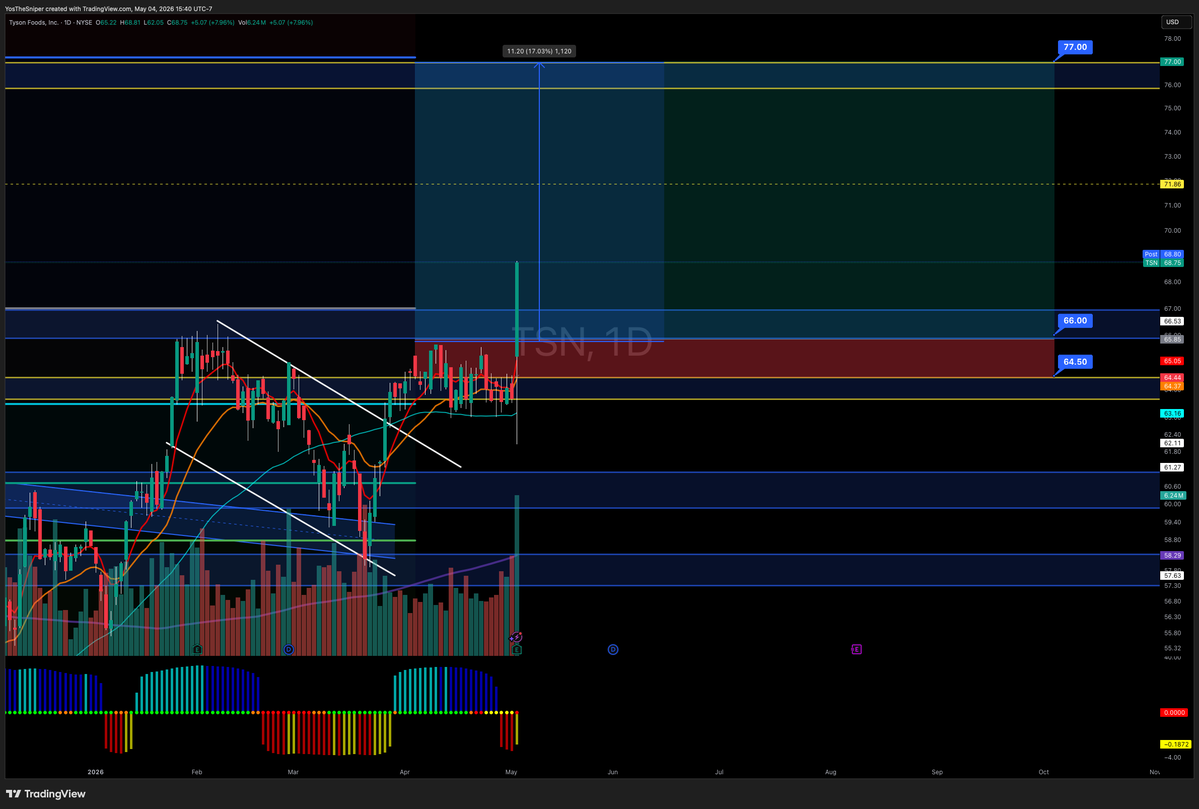Click the green 77.00 axis price tag
The image size is (1199, 809).
[x=1171, y=62]
